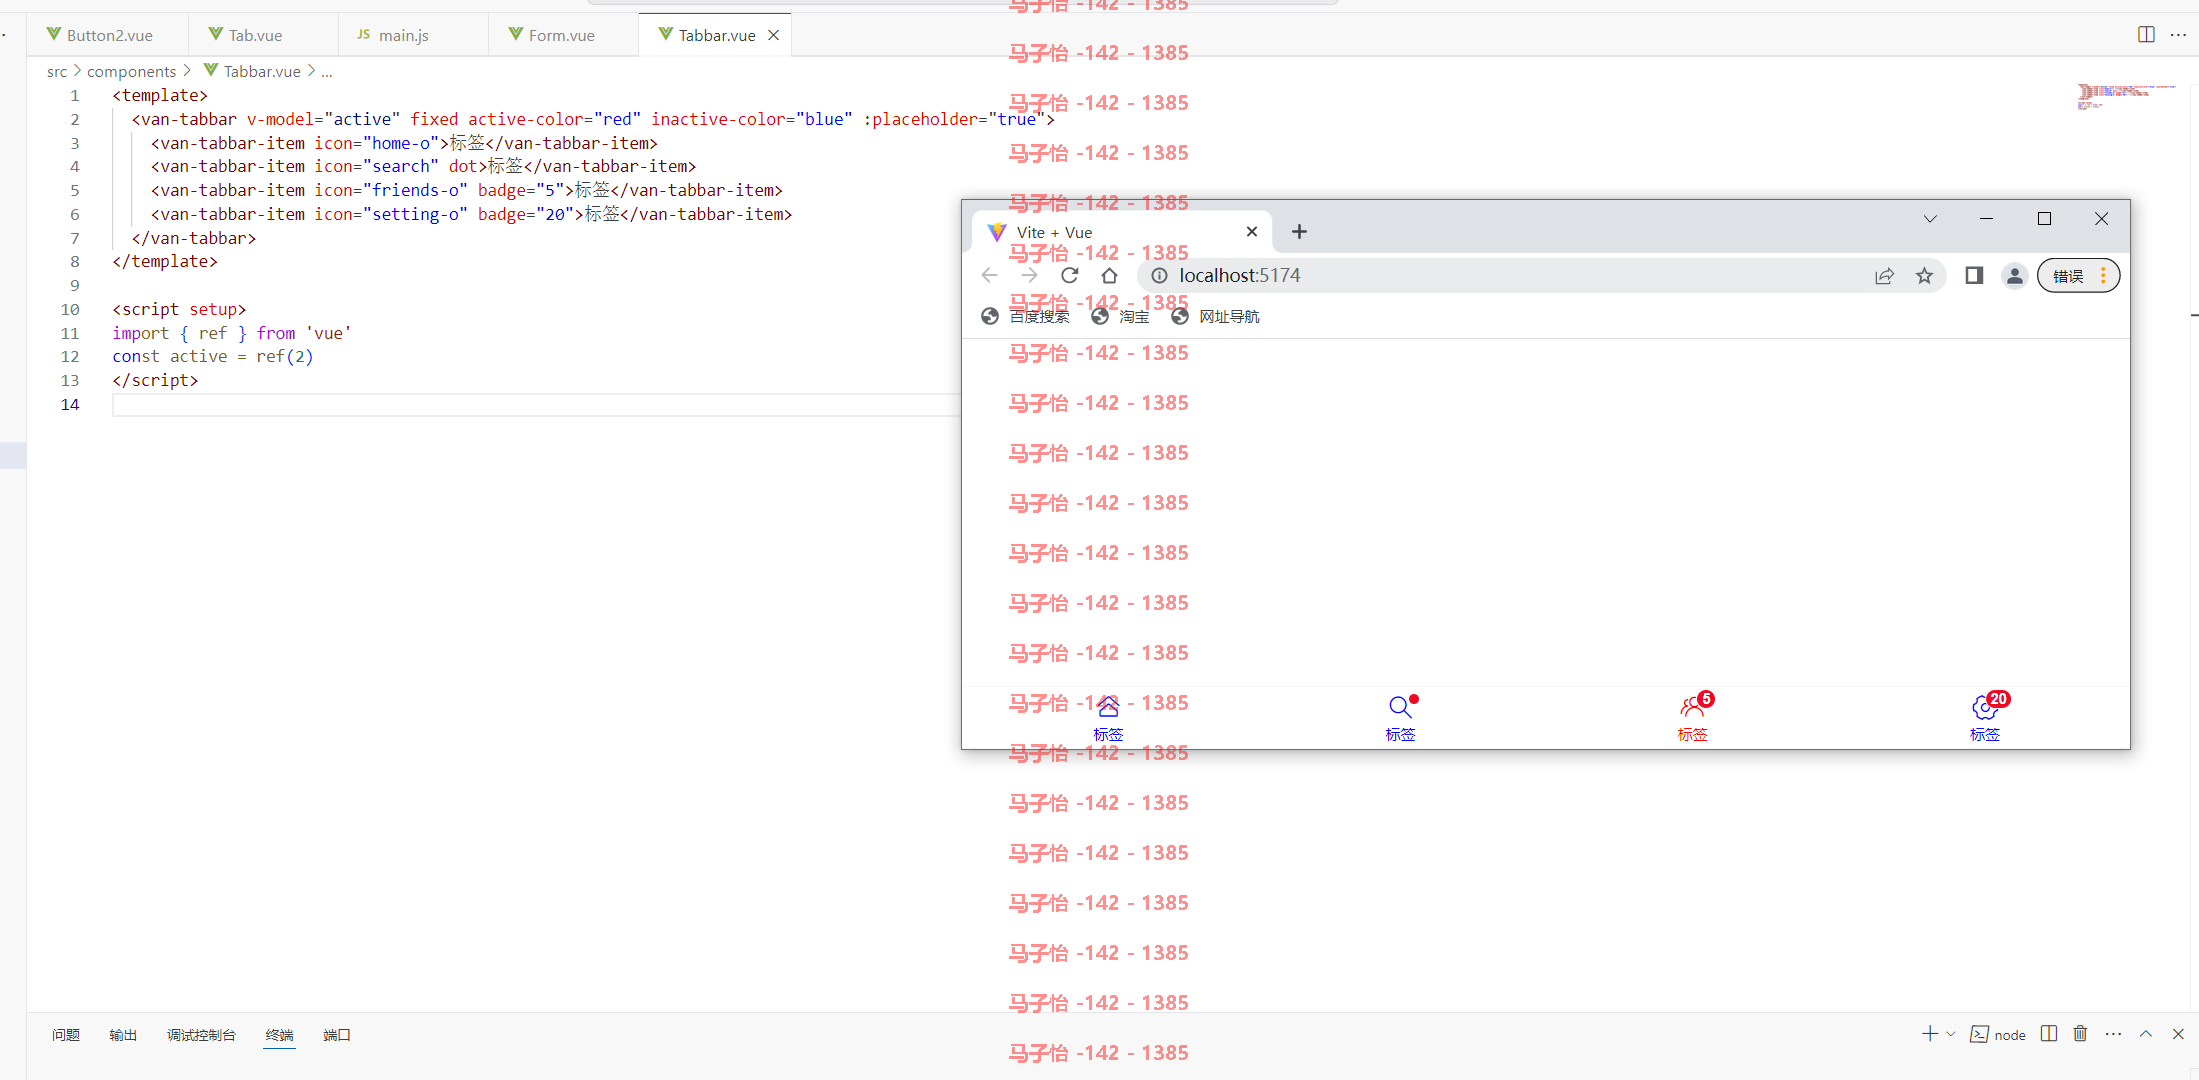Close the Tabbar.vue editor tab
This screenshot has width=2199, height=1080.
(x=773, y=35)
